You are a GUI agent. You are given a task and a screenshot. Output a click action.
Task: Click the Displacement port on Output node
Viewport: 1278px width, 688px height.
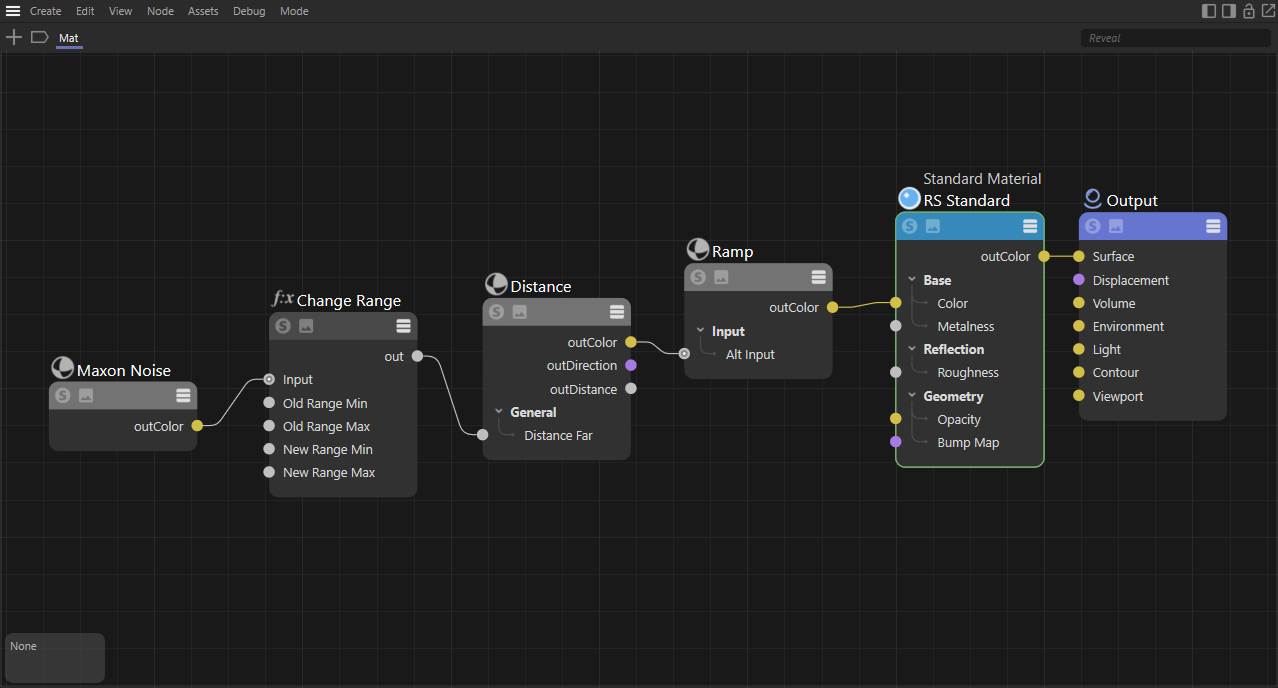pos(1079,280)
